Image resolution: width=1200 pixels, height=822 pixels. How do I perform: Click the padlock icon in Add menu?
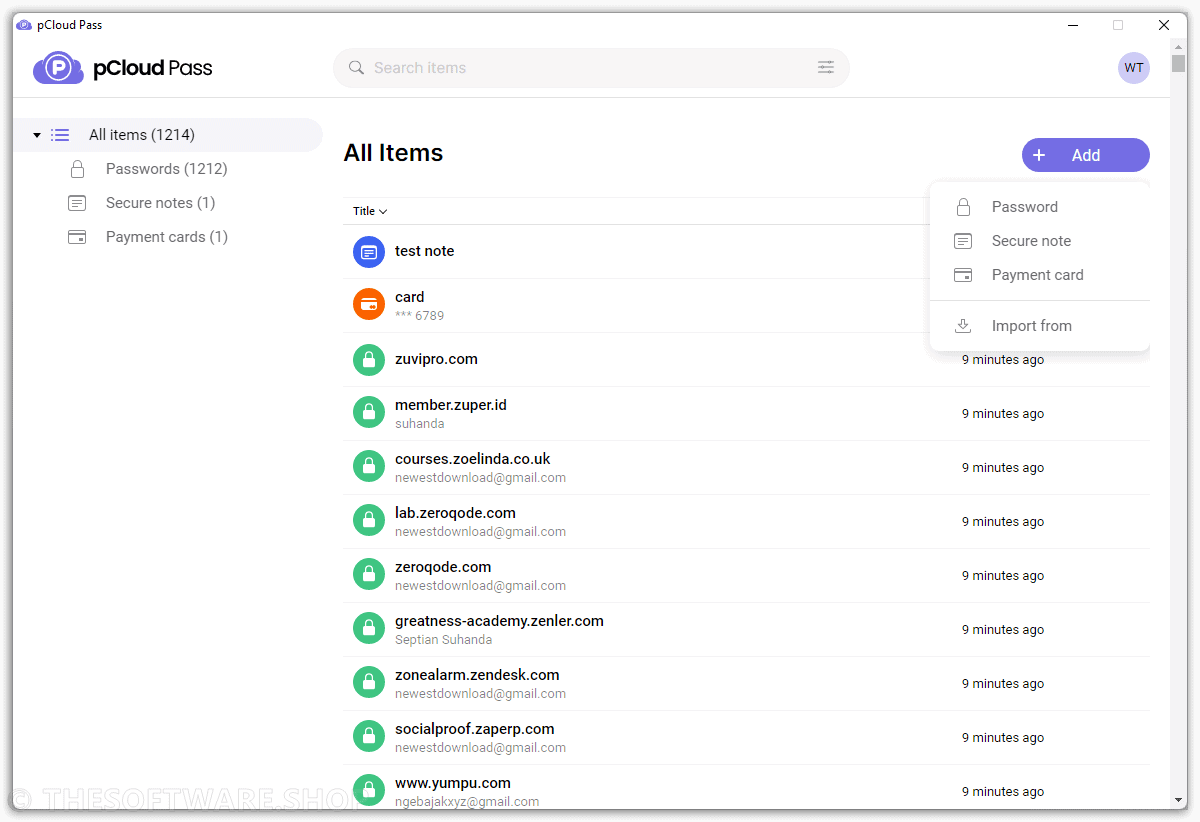963,207
